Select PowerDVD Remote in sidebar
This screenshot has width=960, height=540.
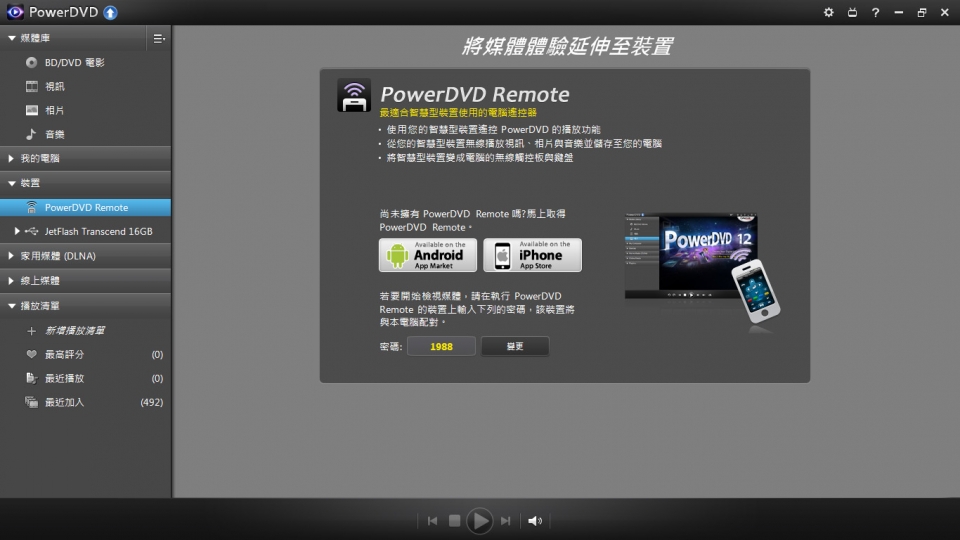click(x=85, y=208)
